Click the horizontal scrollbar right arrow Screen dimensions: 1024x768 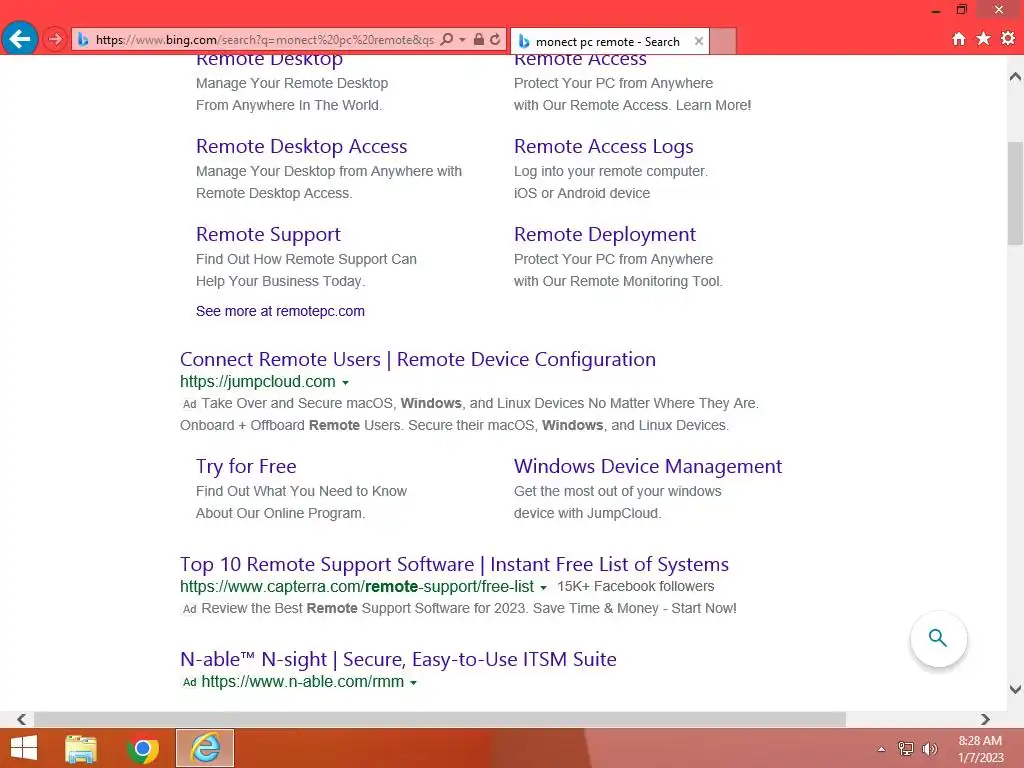[x=985, y=719]
